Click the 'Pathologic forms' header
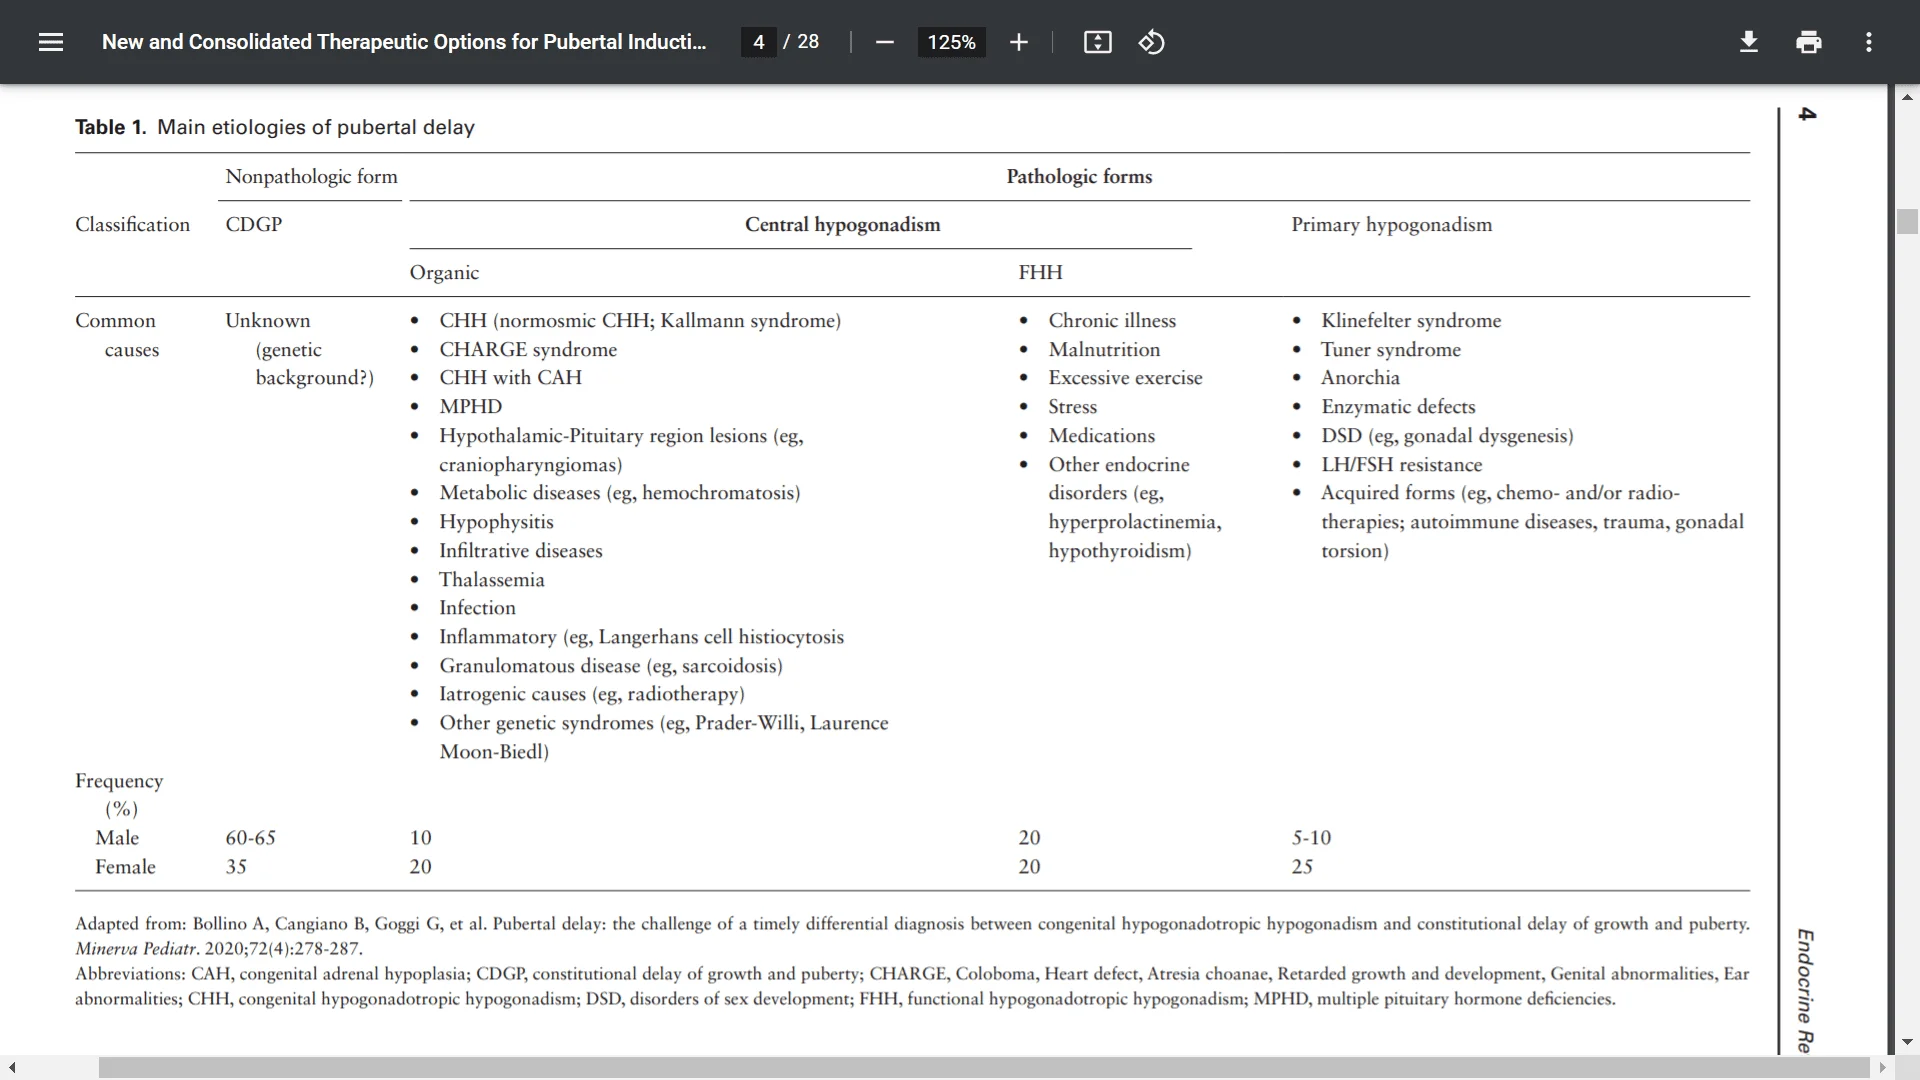Screen dimensions: 1920x1080 pyautogui.click(x=1079, y=177)
